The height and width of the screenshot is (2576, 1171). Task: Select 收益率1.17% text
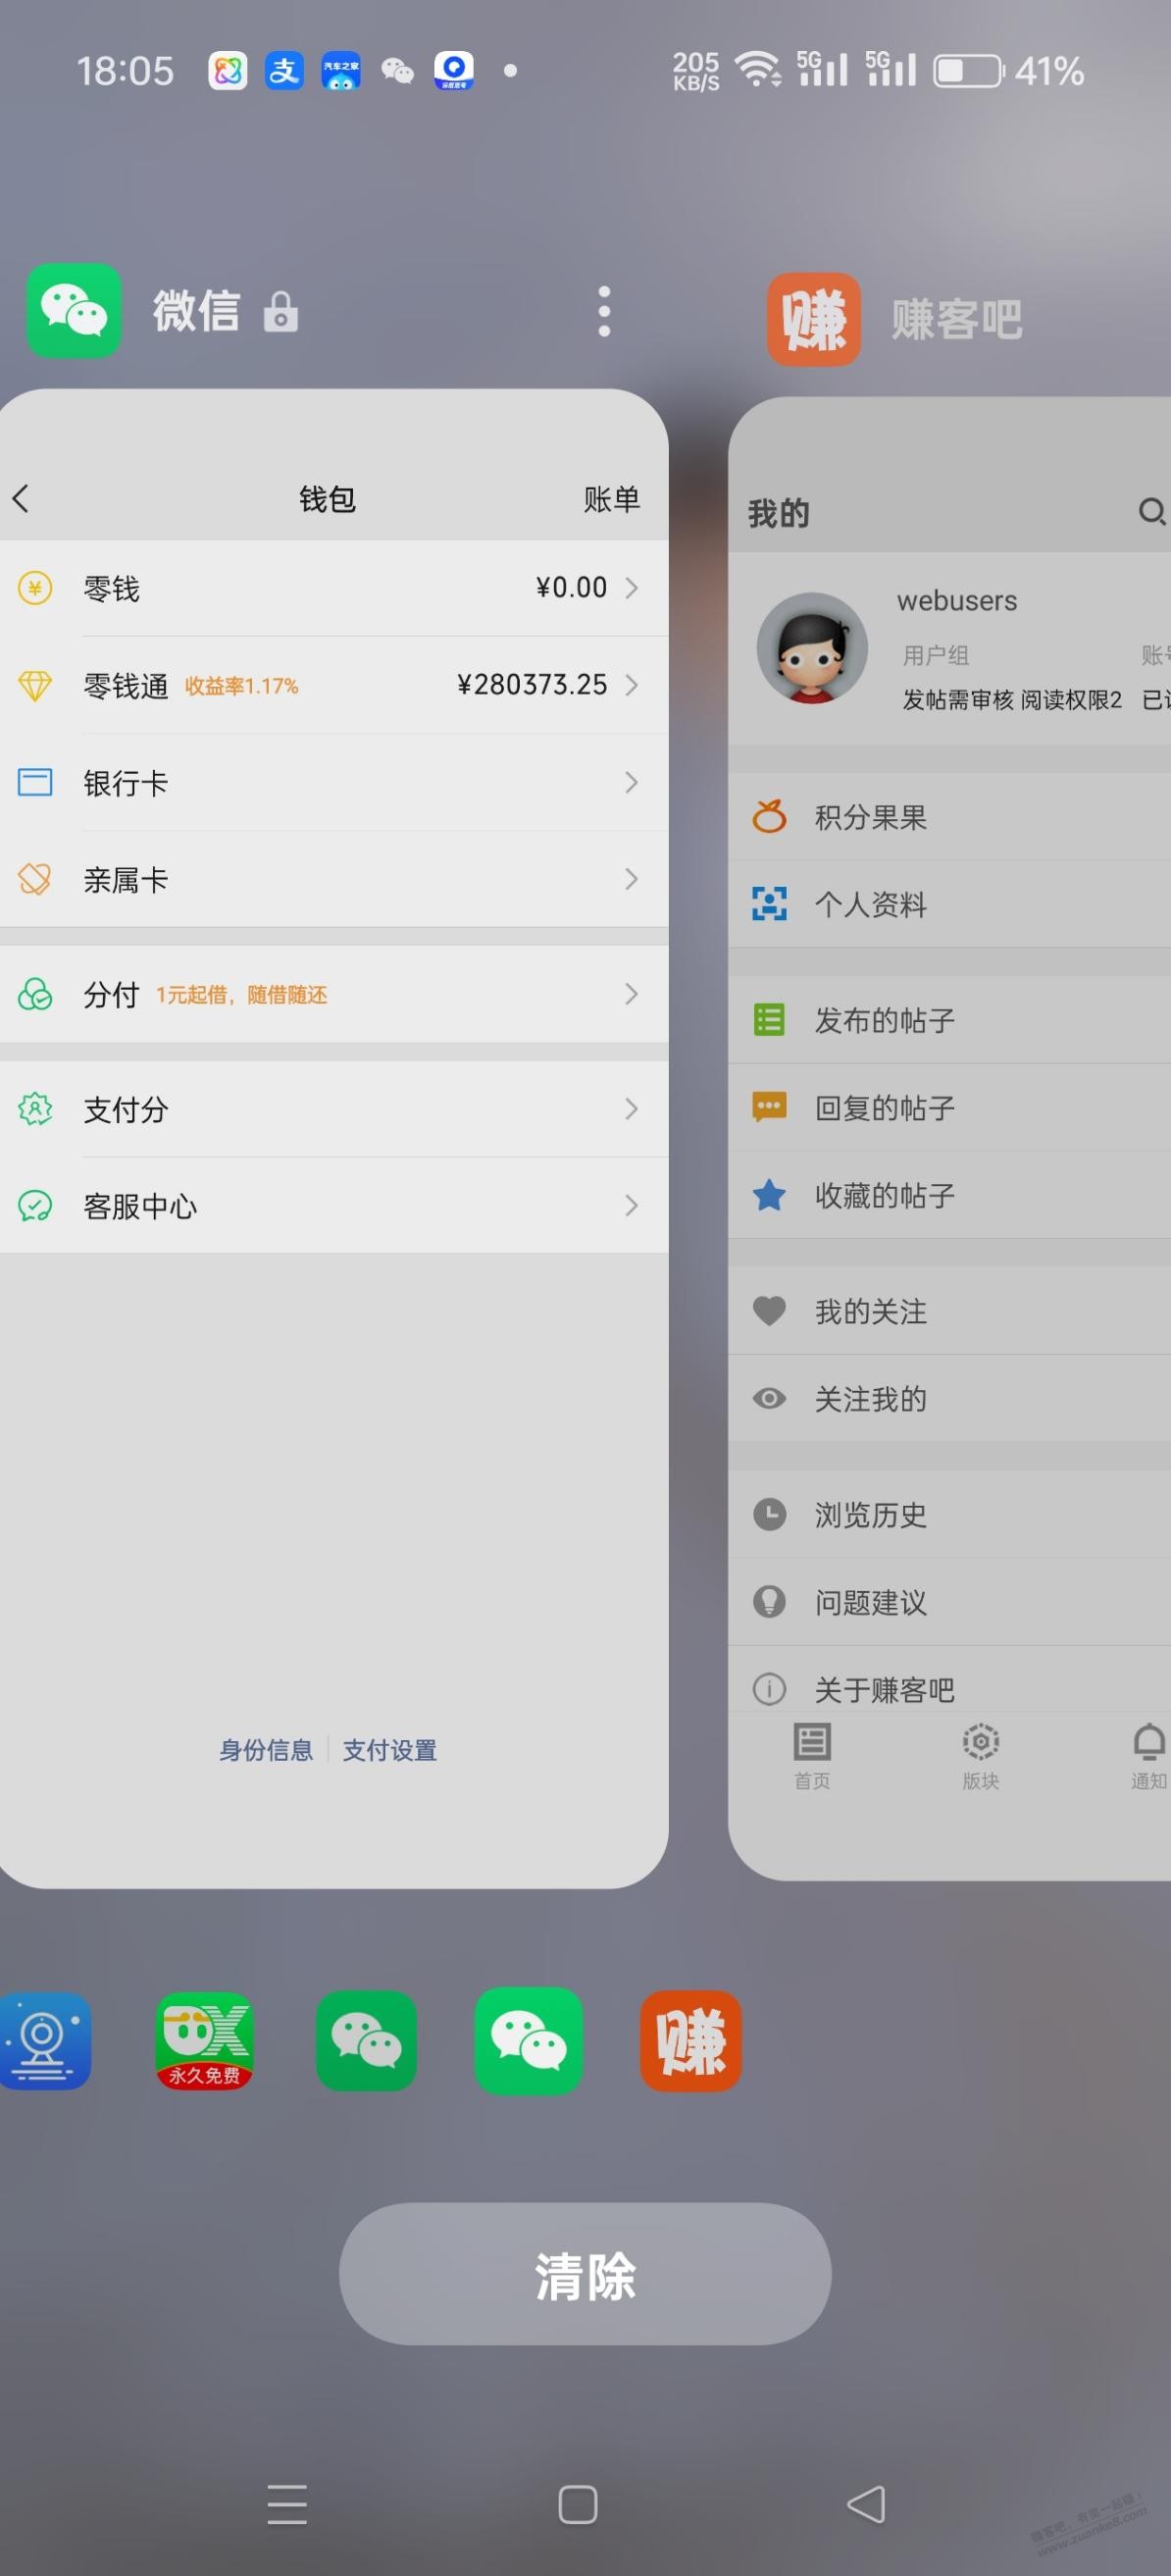(241, 686)
